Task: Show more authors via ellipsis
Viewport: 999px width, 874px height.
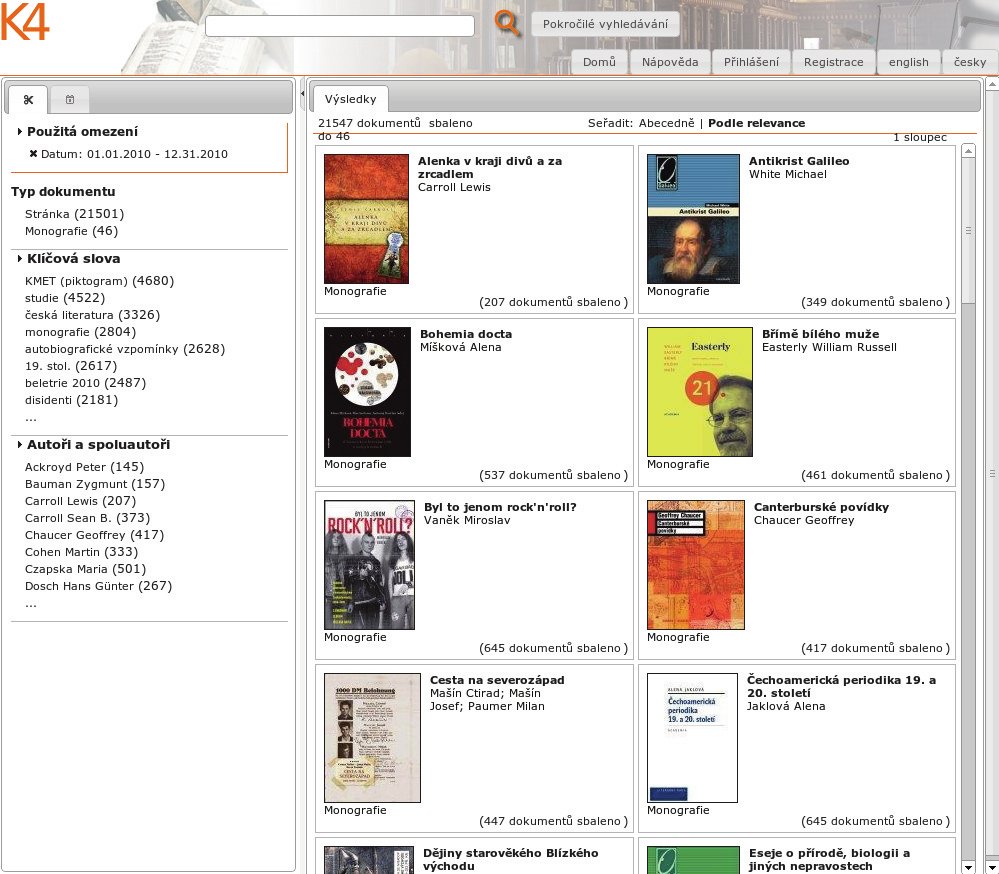Action: tap(31, 605)
